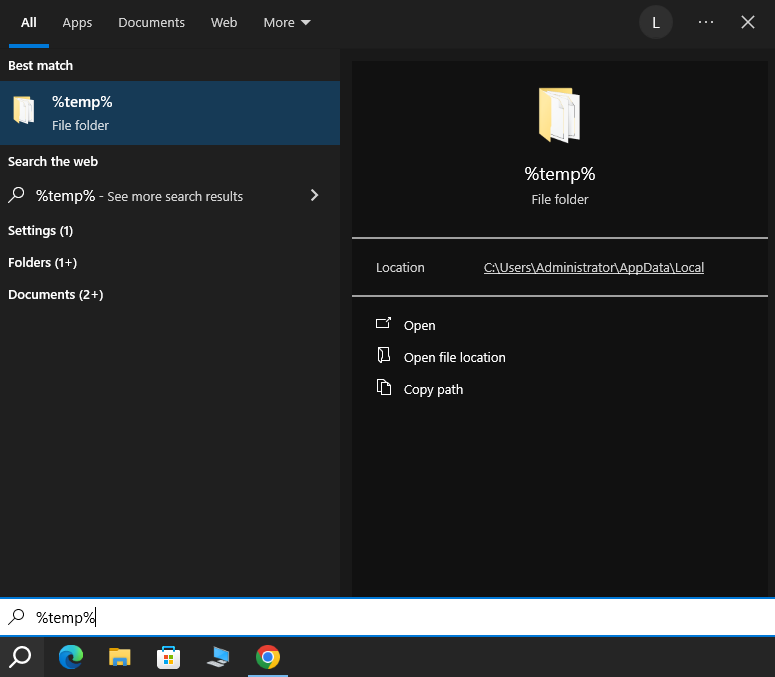775x677 pixels.
Task: Expand the Settings (1) results group
Action: (x=41, y=230)
